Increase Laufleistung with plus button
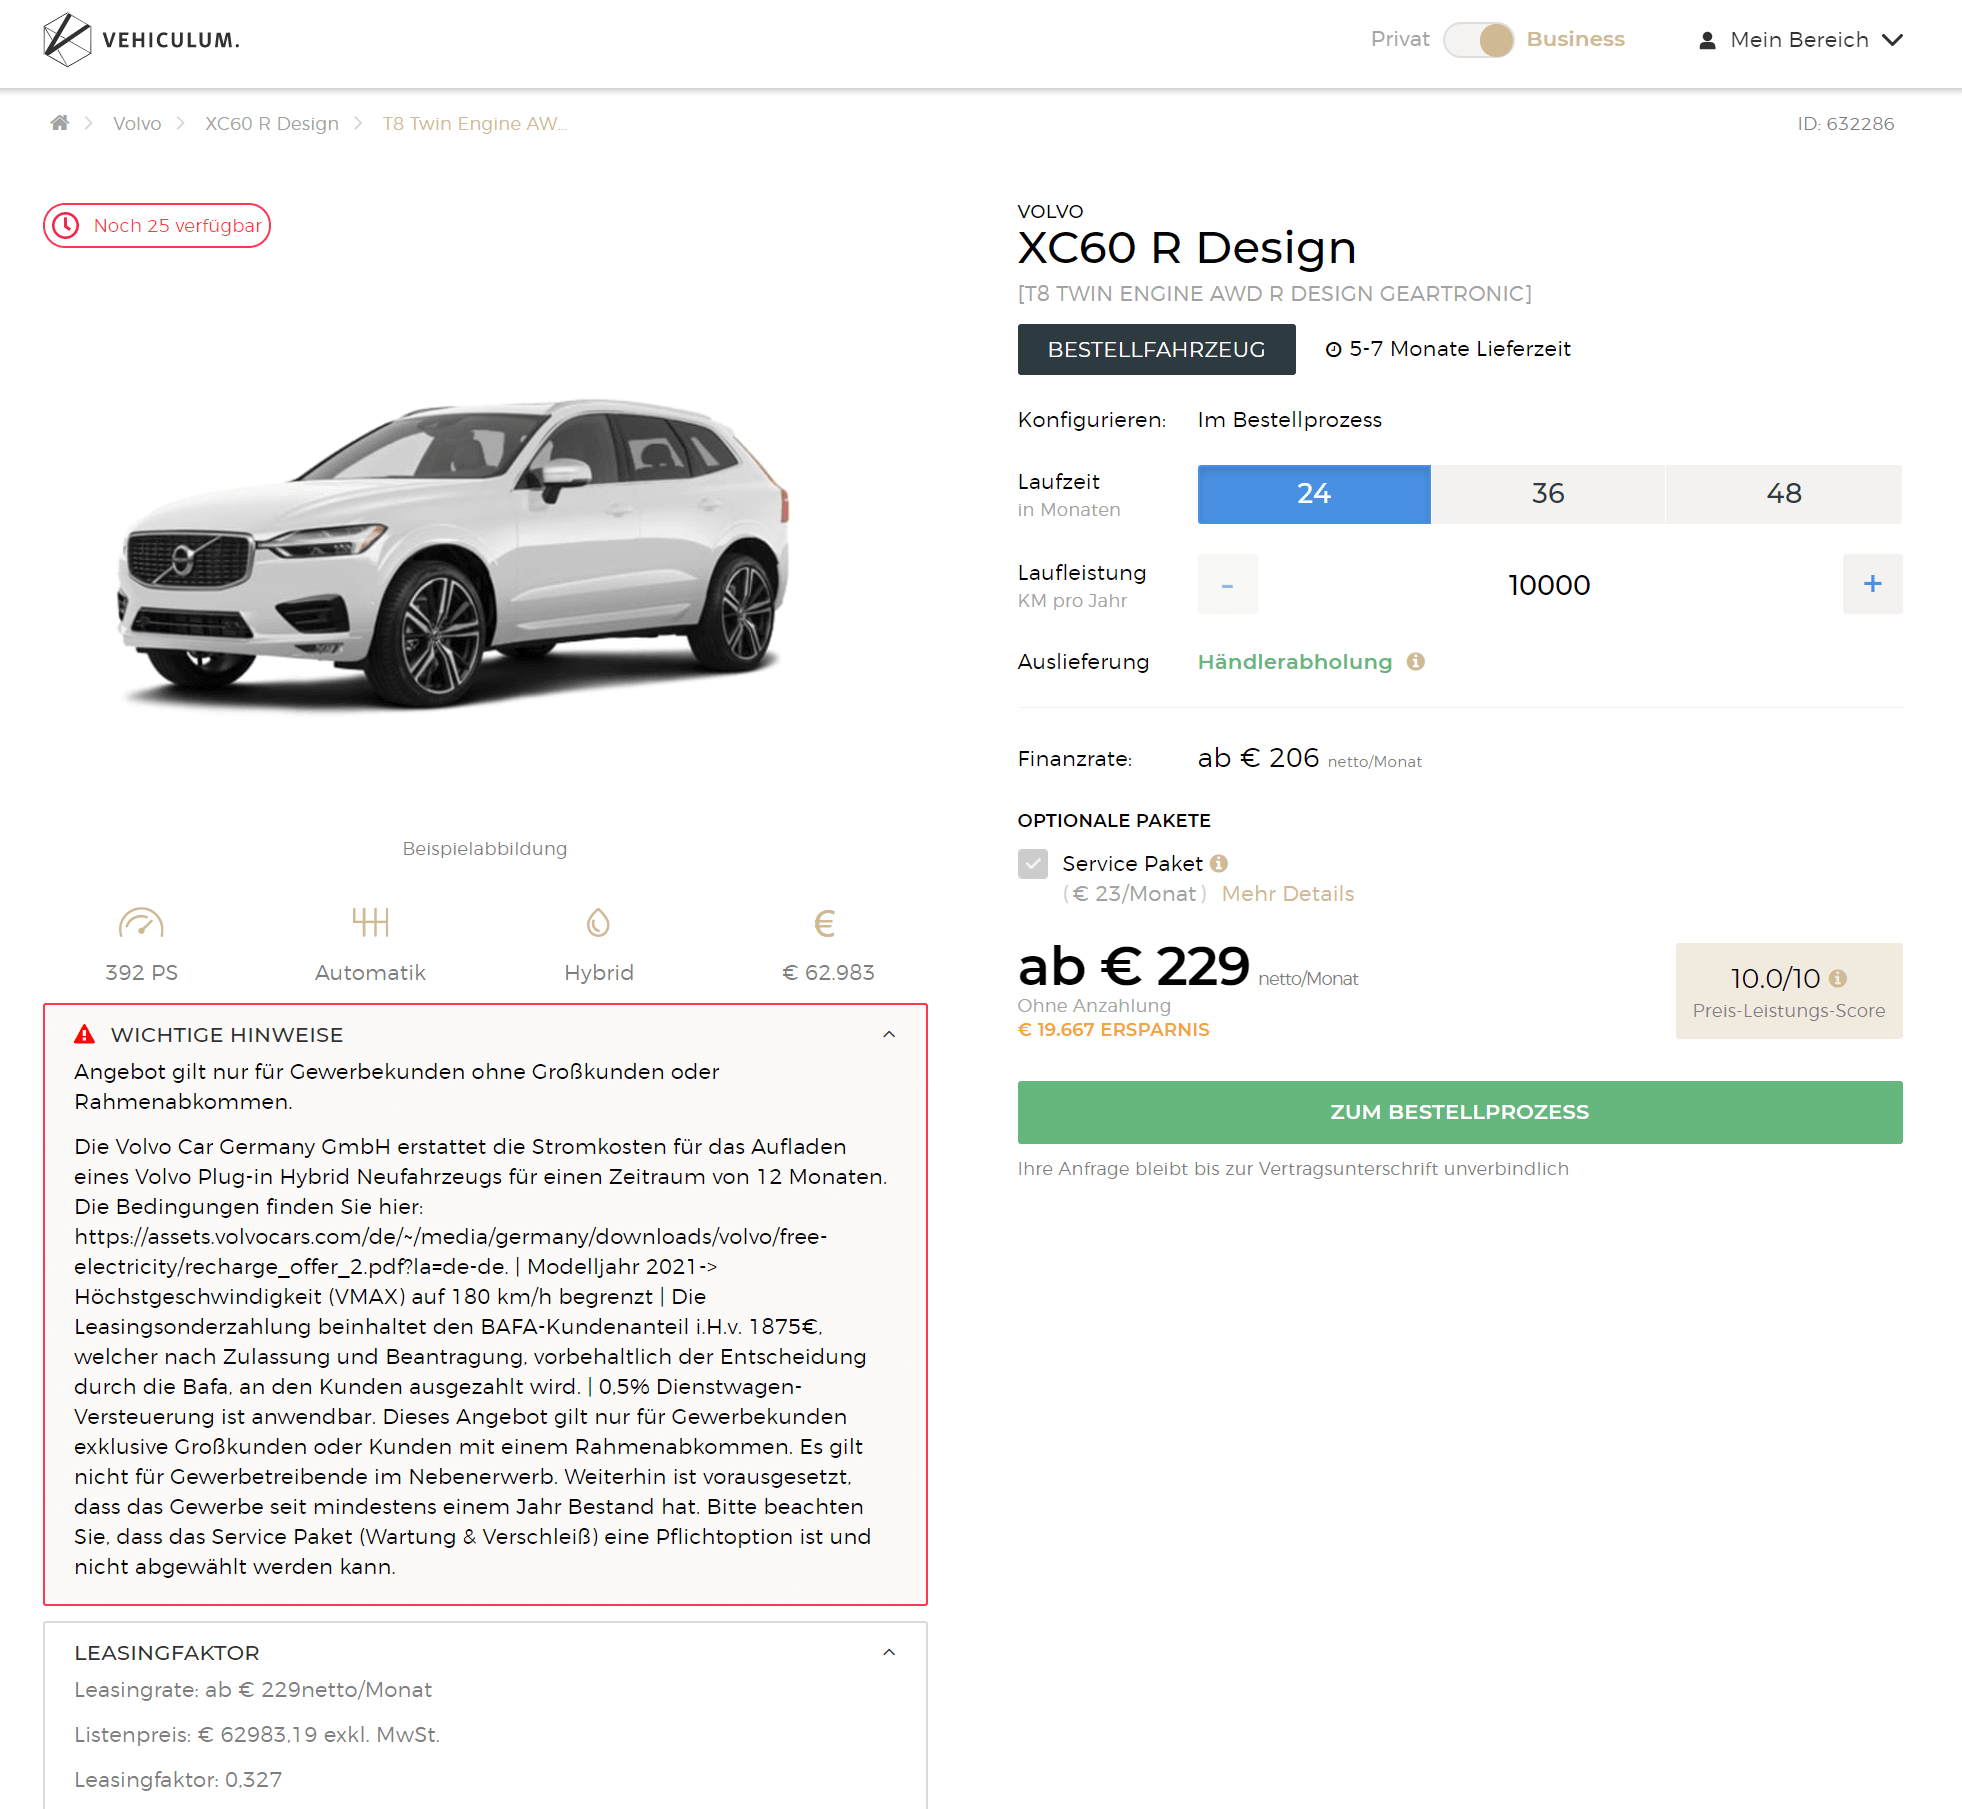Viewport: 1962px width, 1809px height. click(1872, 584)
